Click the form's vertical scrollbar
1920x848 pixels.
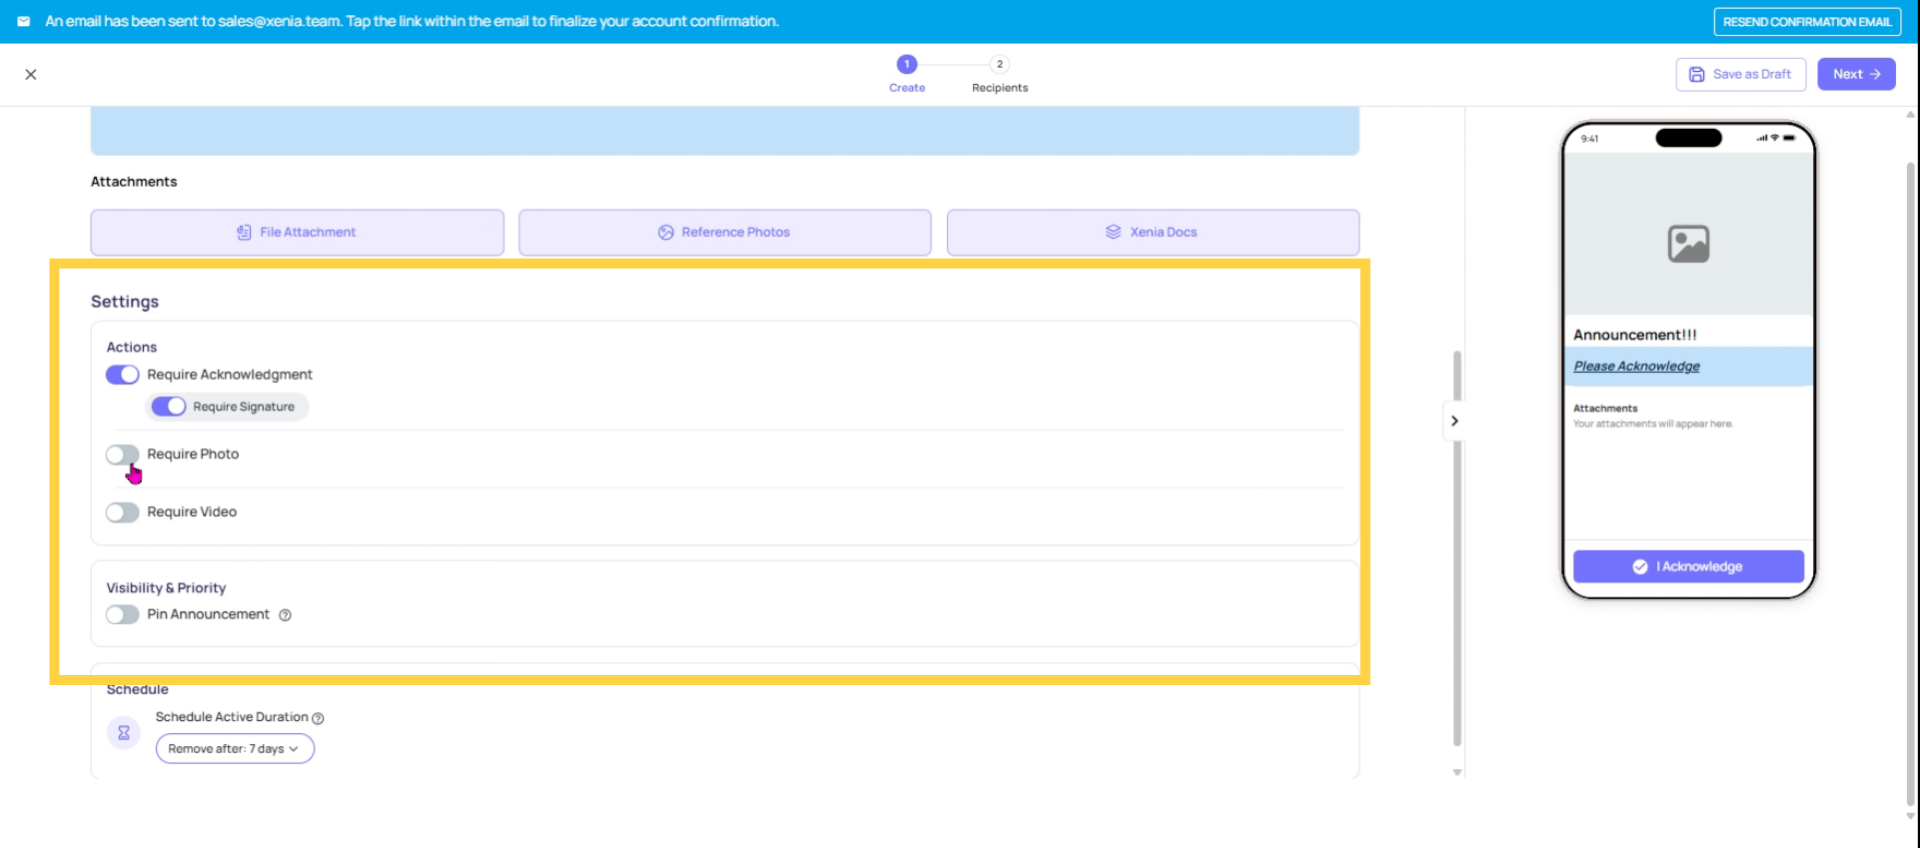click(1457, 548)
